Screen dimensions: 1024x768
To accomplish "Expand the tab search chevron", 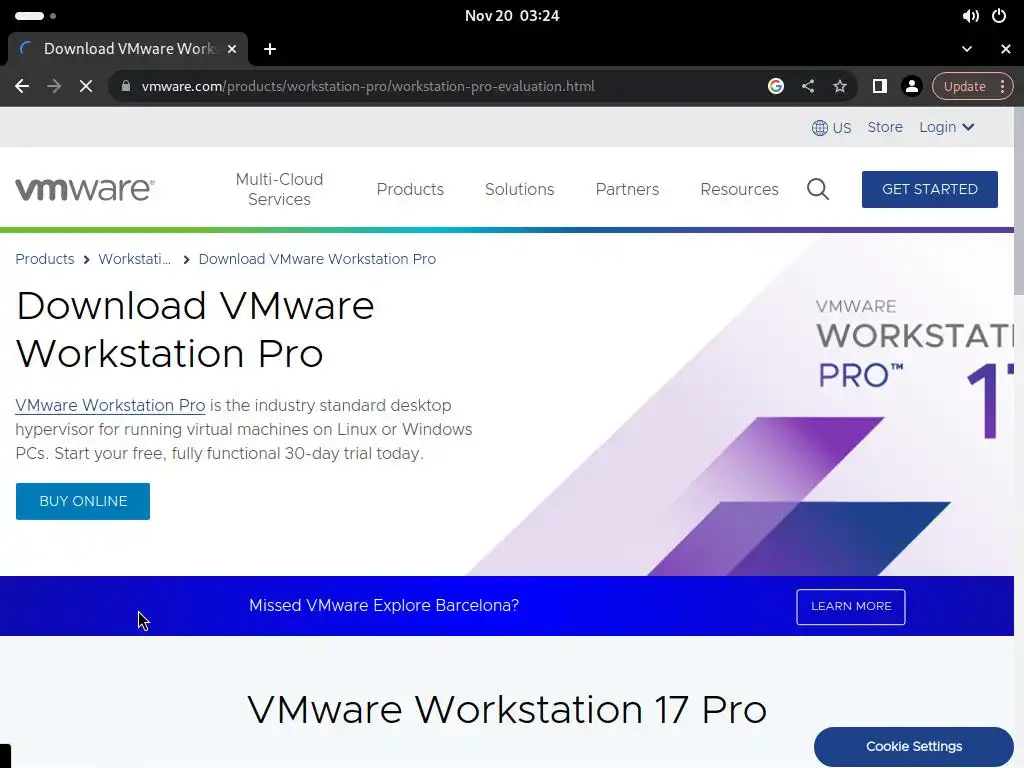I will pos(967,49).
